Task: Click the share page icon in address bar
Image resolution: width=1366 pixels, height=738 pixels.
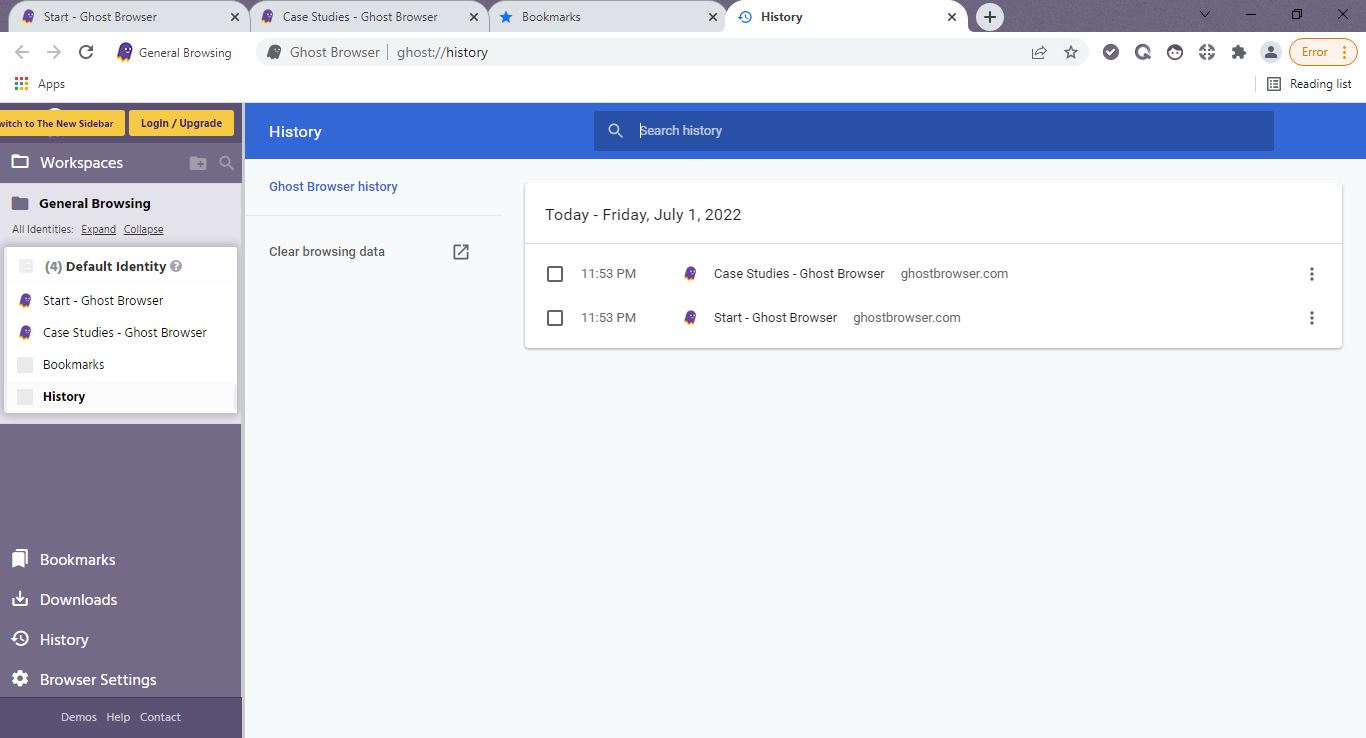Action: pos(1039,52)
